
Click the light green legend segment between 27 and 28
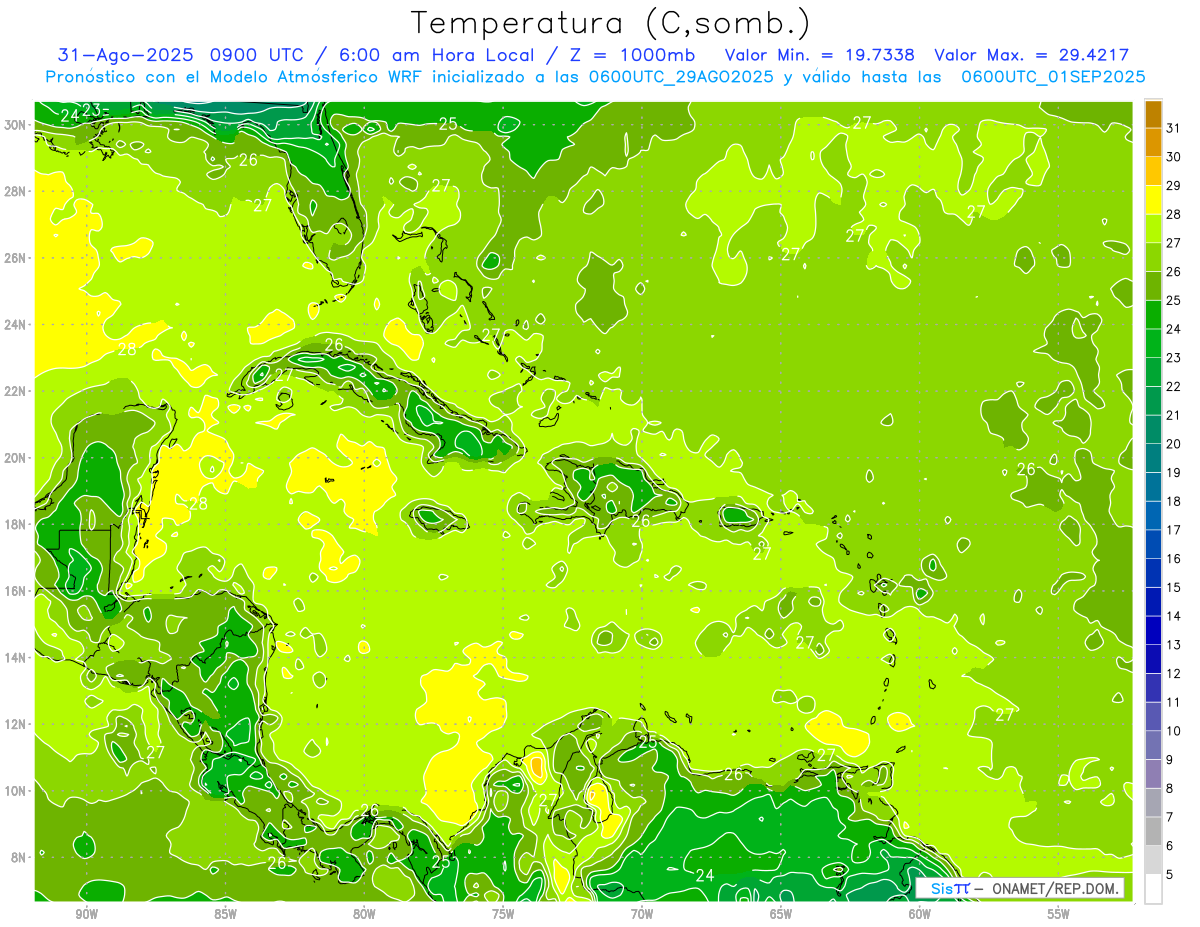[x=1153, y=229]
